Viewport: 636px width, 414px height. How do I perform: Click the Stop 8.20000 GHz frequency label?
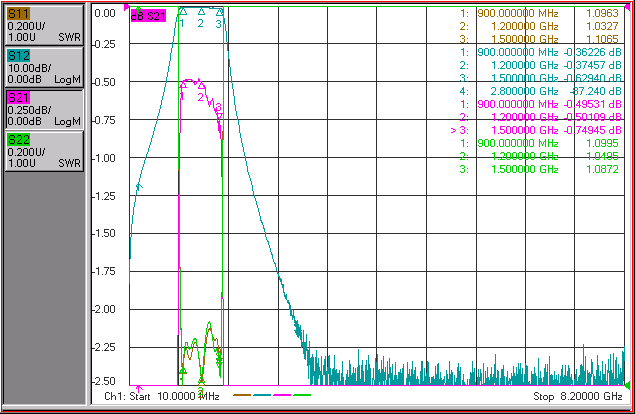pos(578,396)
